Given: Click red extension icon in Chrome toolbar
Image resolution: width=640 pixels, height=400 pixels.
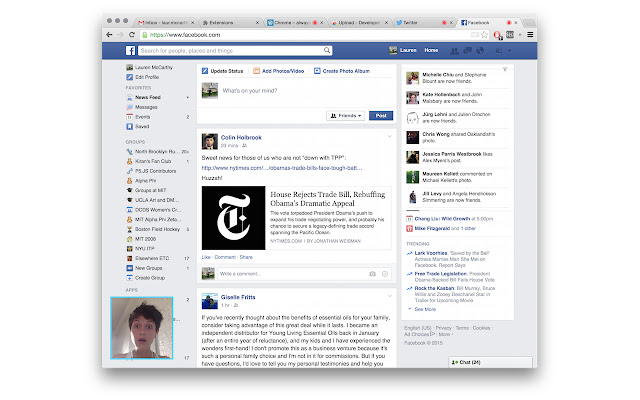Looking at the screenshot, I should click(498, 35).
